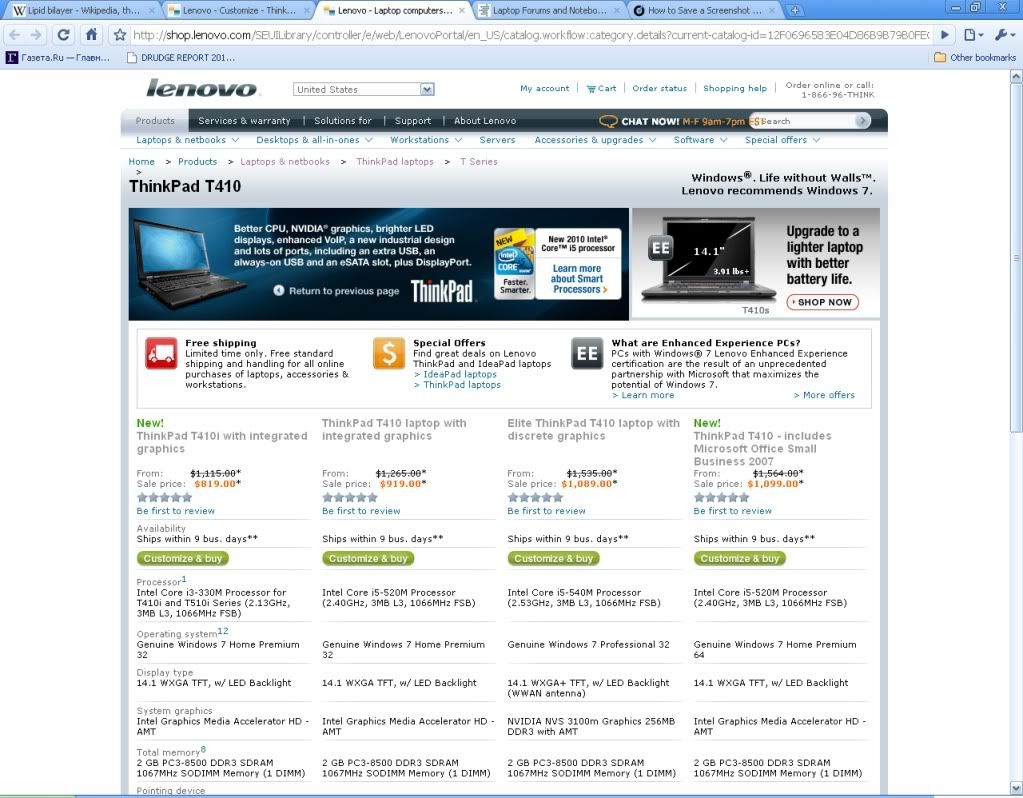
Task: Open the Support menu item
Action: (412, 121)
